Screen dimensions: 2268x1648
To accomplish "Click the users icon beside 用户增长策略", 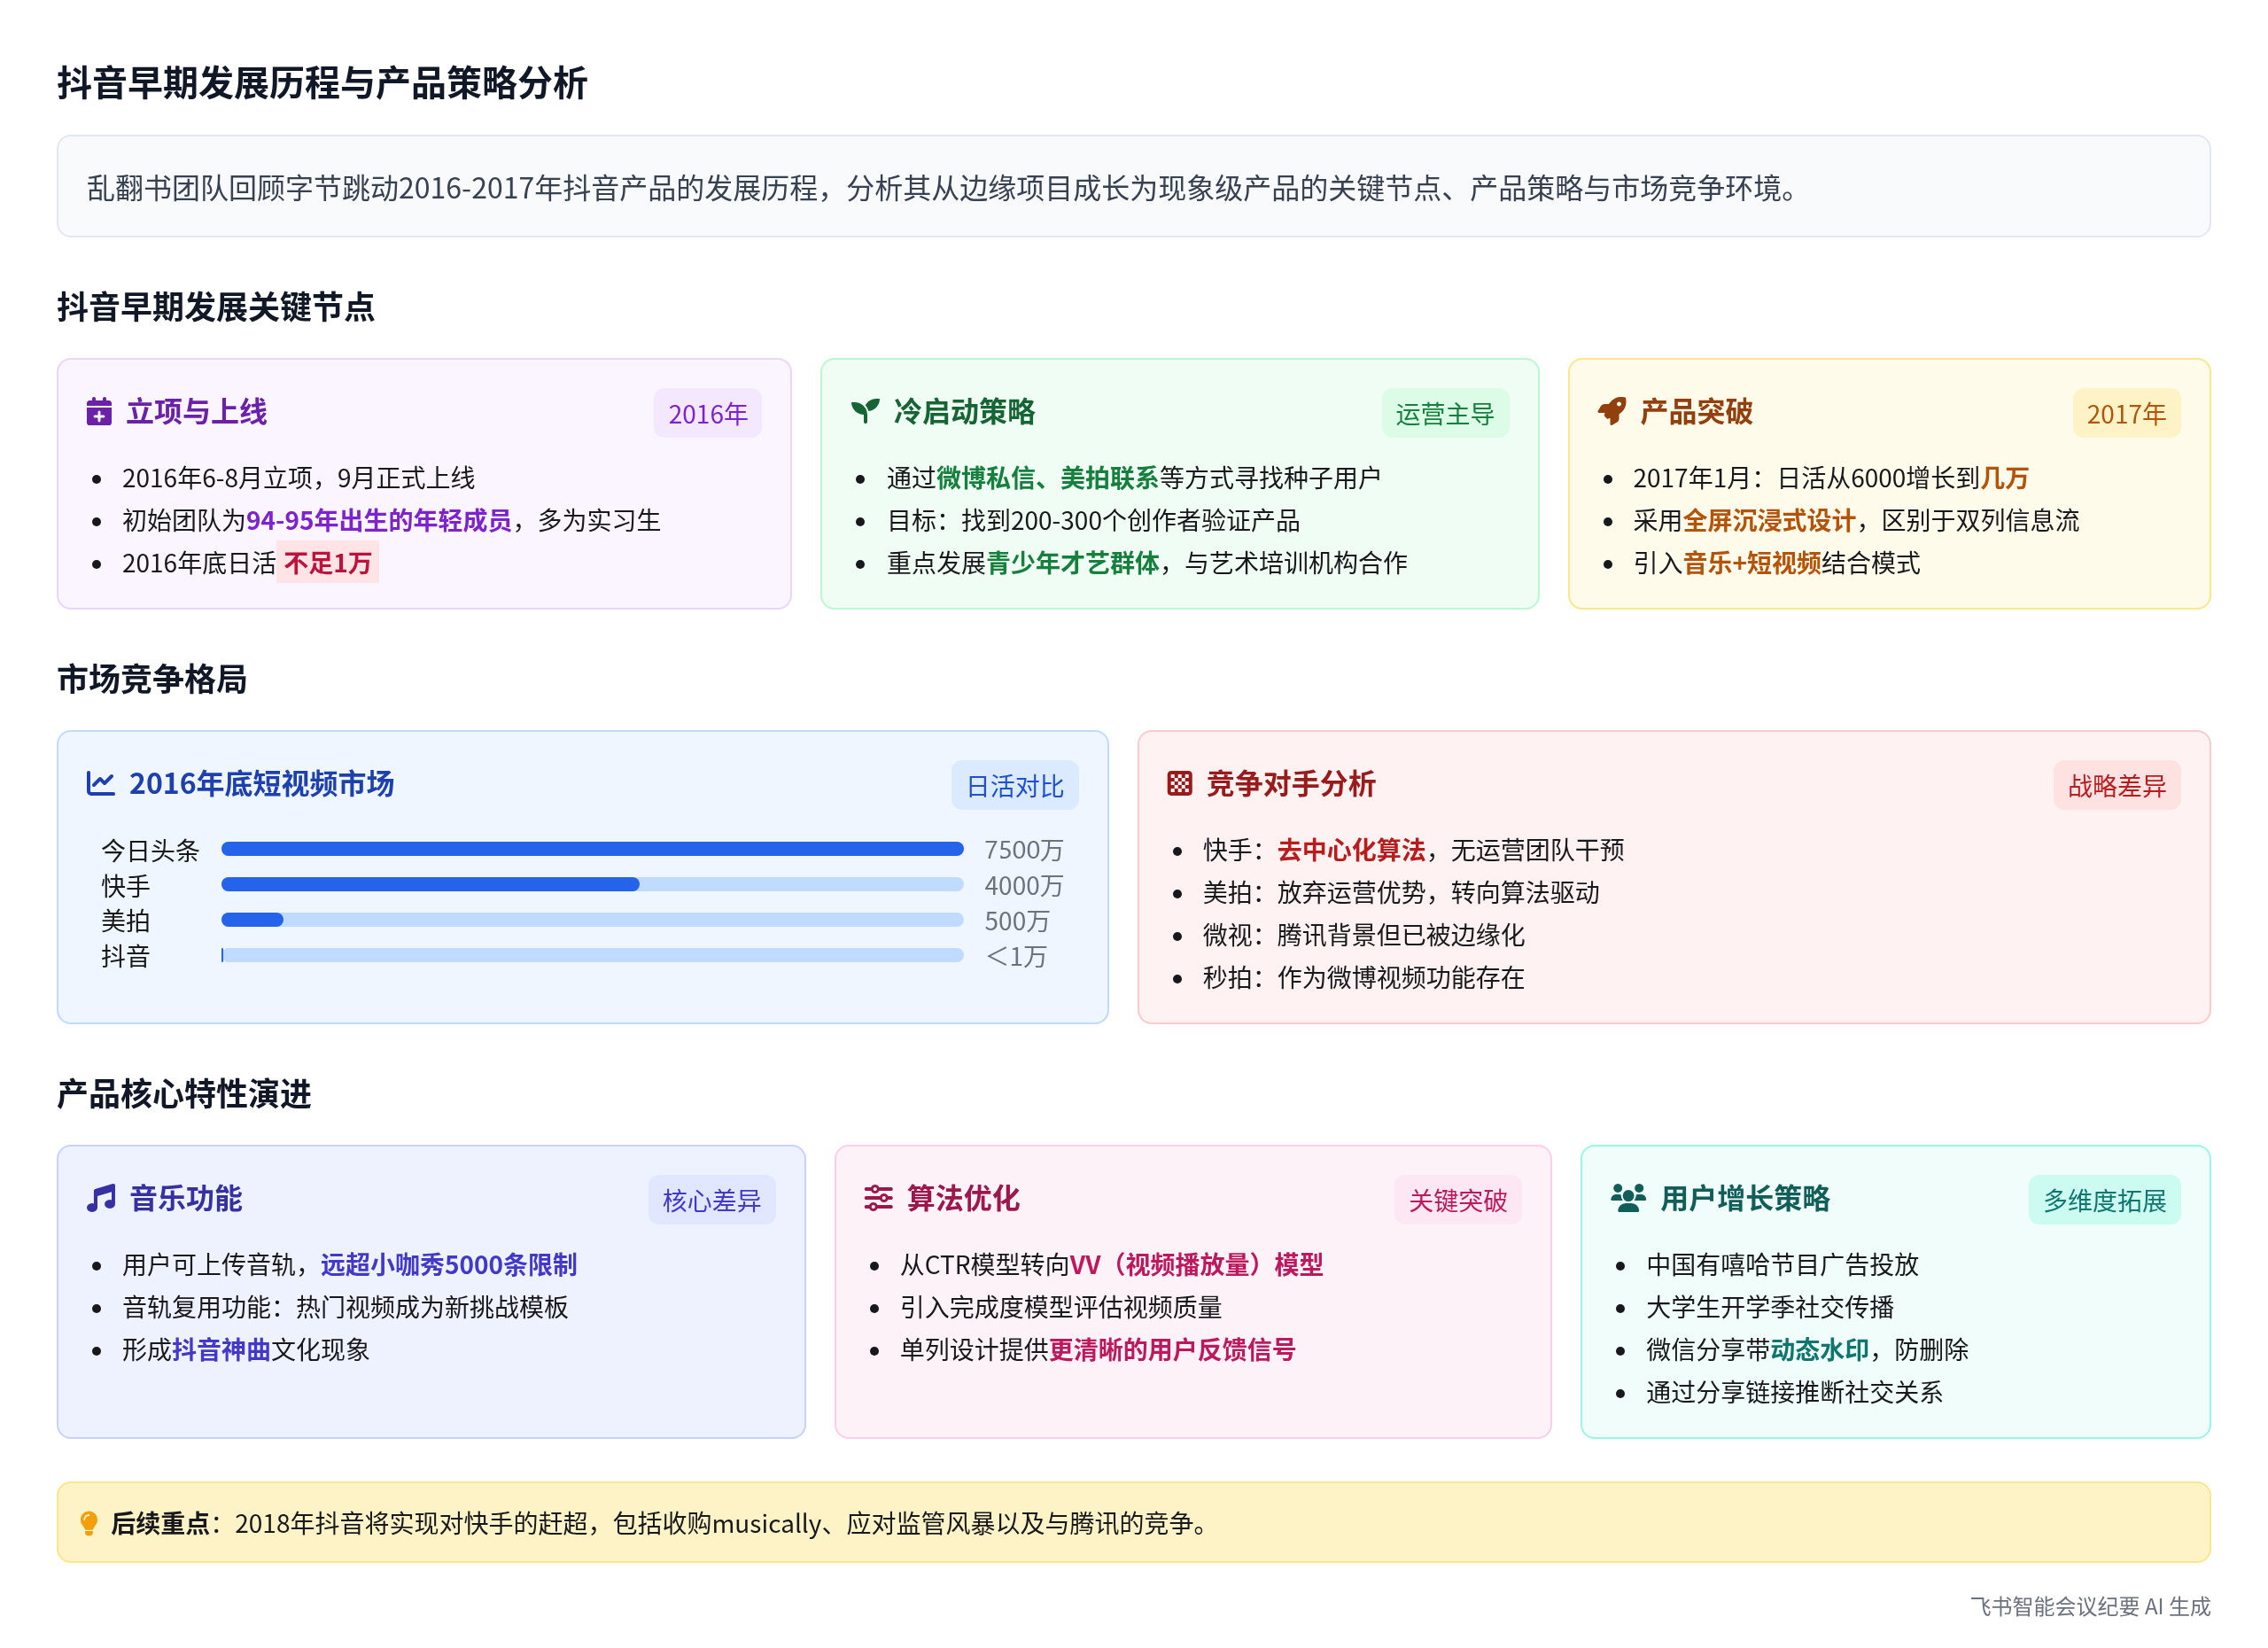I will (x=1628, y=1199).
